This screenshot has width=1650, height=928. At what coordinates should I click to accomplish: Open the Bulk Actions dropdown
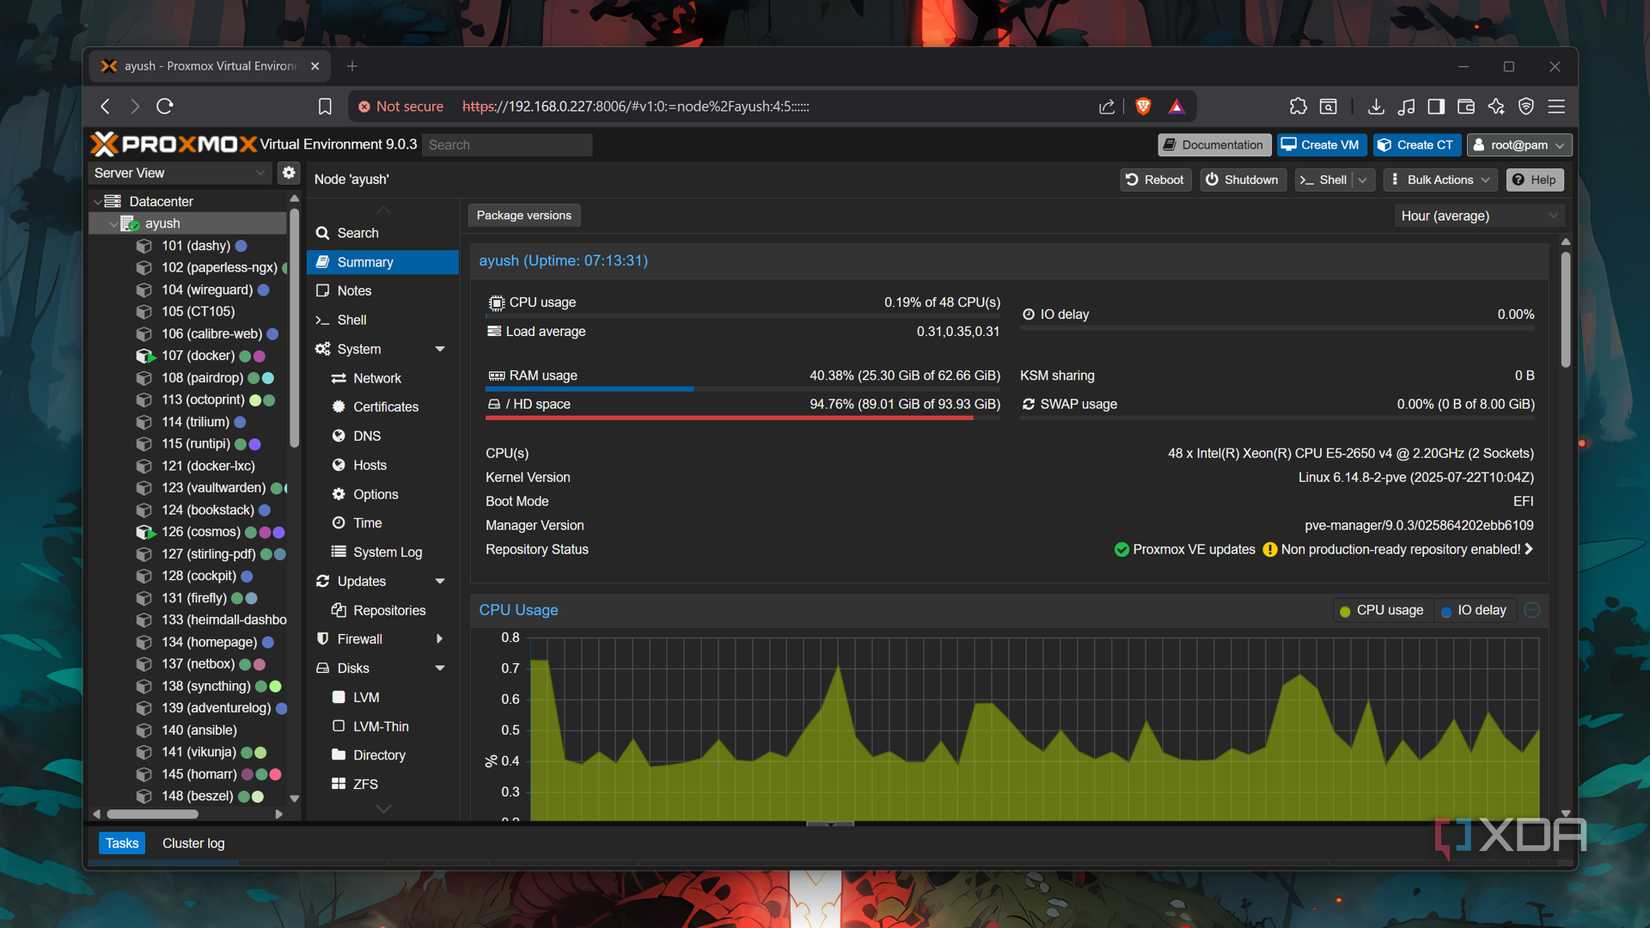[1440, 180]
